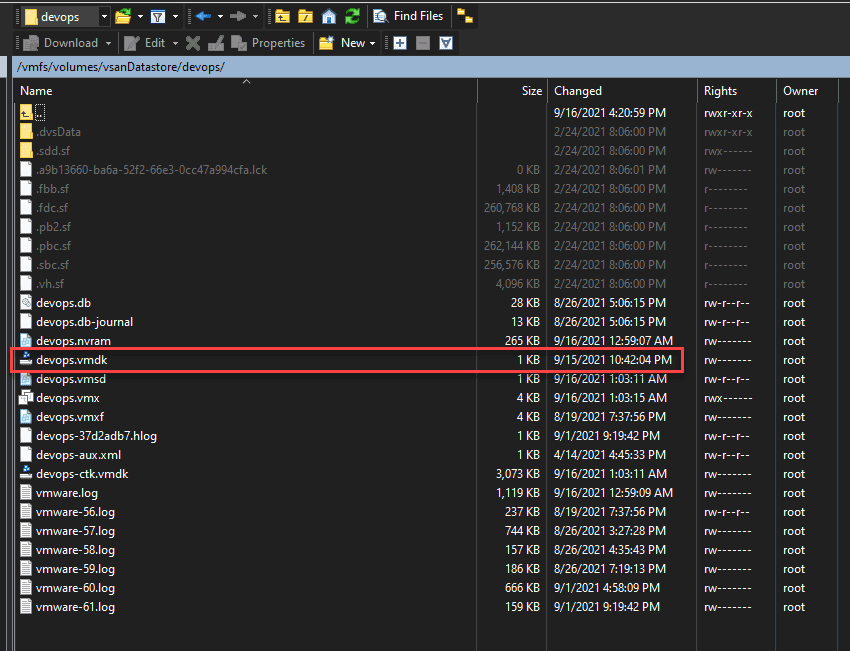Image resolution: width=850 pixels, height=651 pixels.
Task: Go back with the blue arrow
Action: pyautogui.click(x=203, y=16)
